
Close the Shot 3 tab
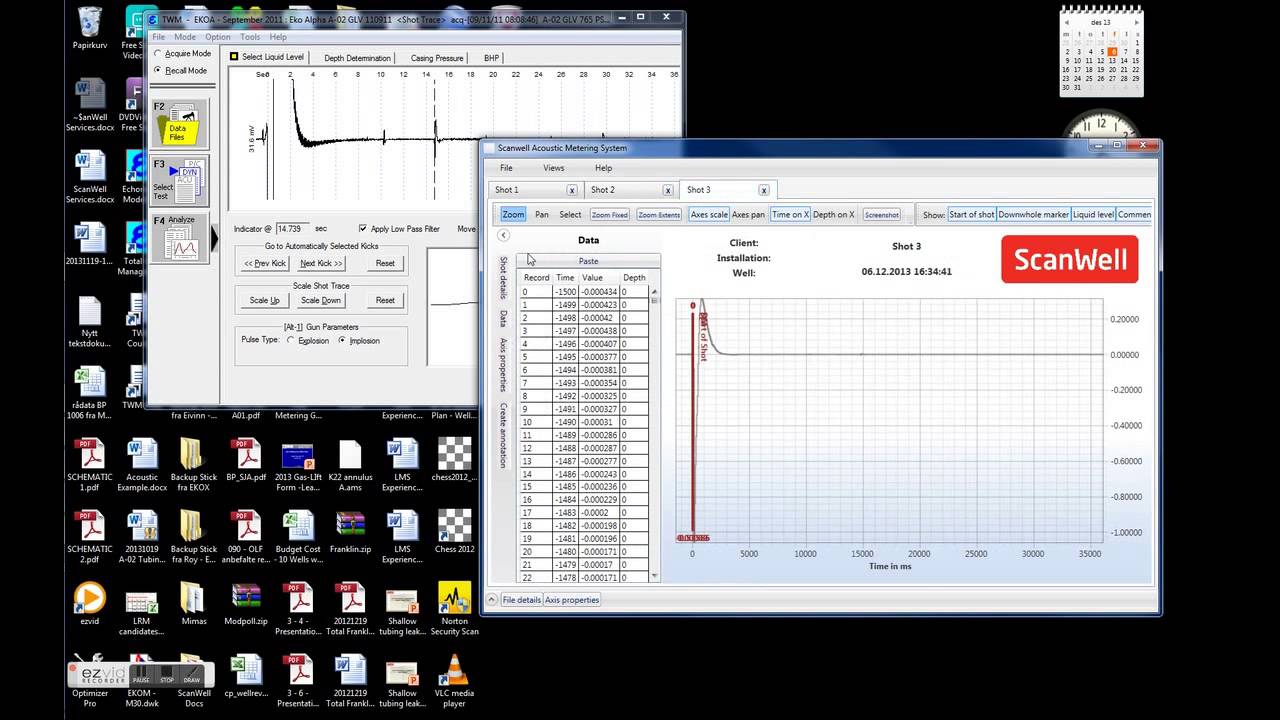tap(763, 190)
